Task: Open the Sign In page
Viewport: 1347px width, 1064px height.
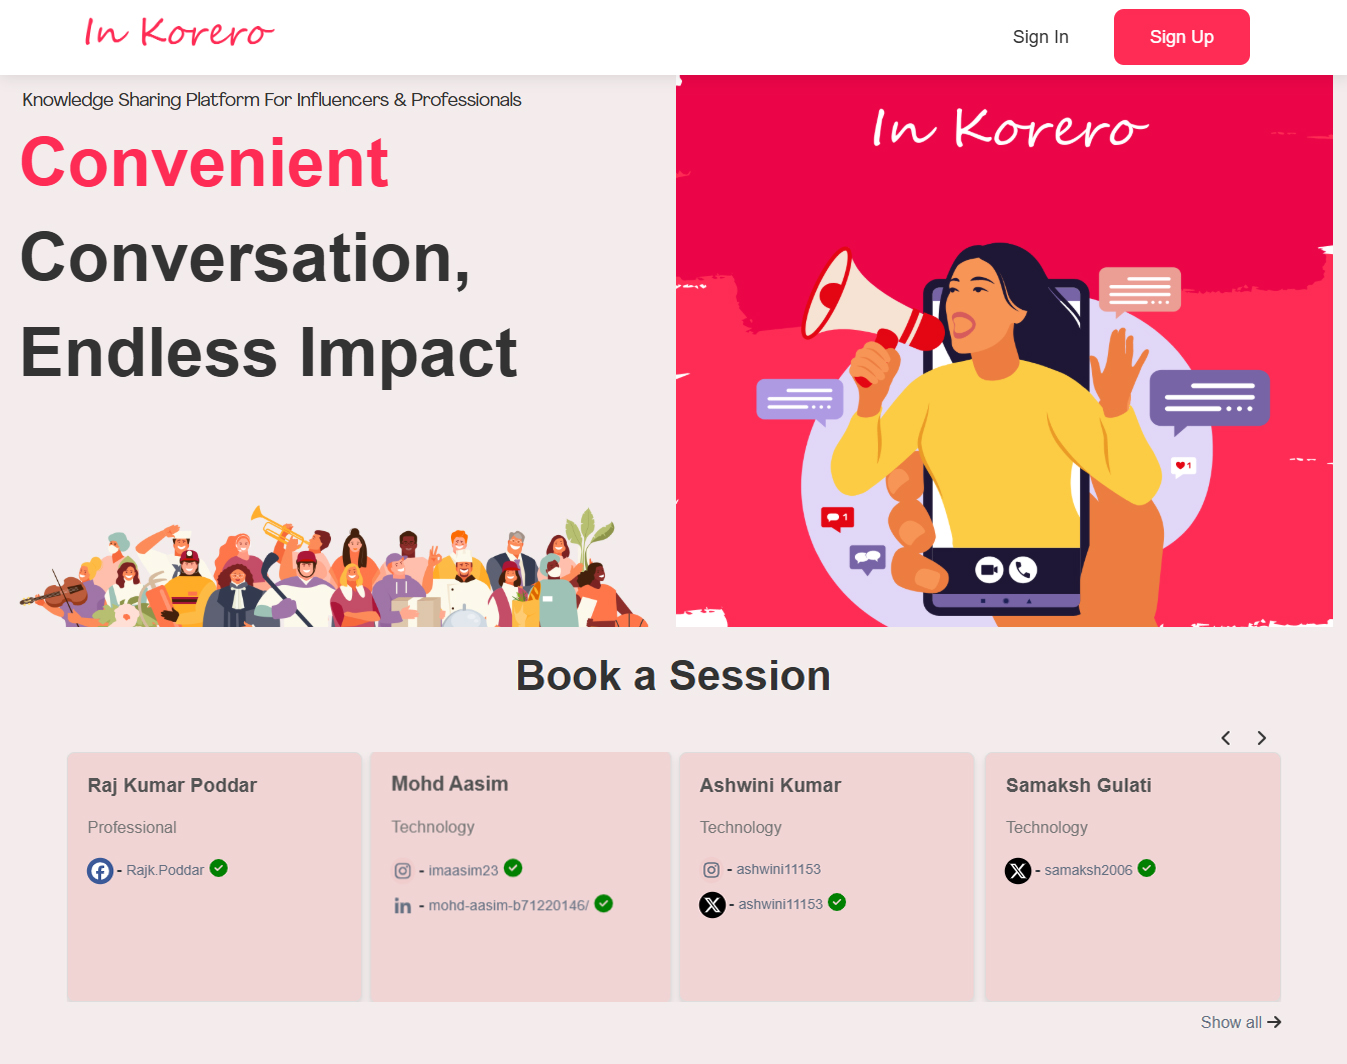Action: click(x=1040, y=37)
